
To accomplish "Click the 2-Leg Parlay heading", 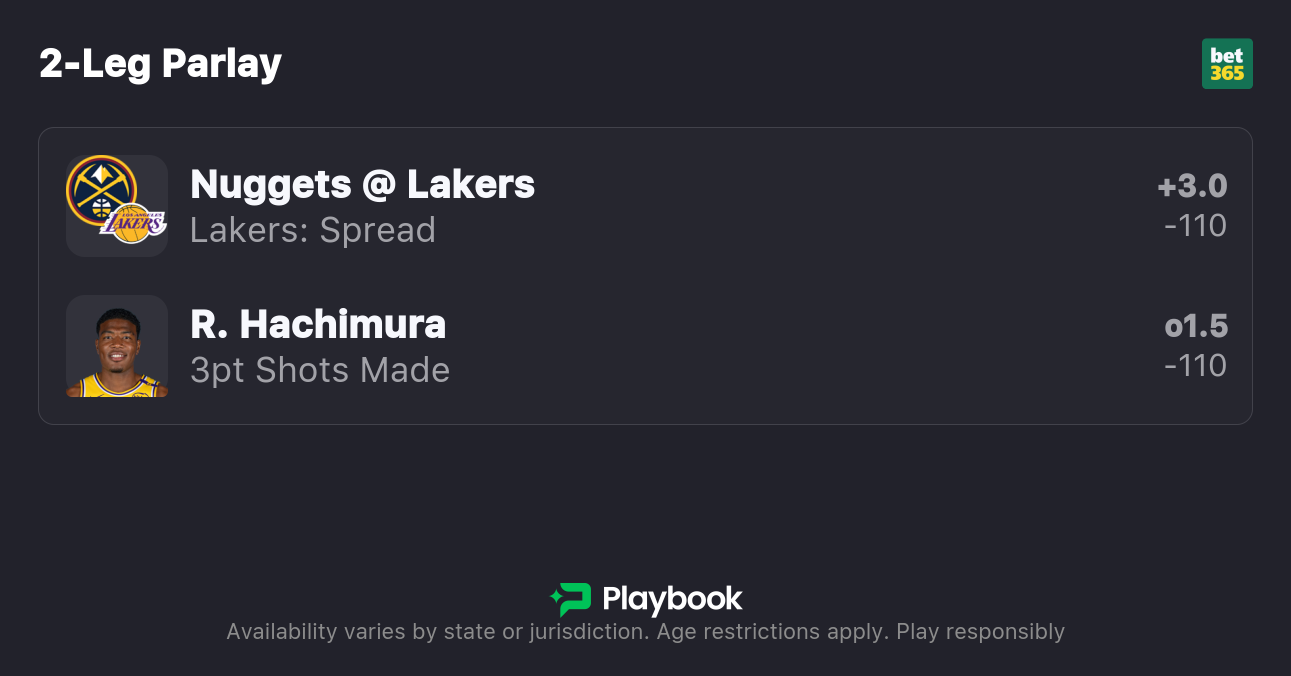I will coord(160,63).
